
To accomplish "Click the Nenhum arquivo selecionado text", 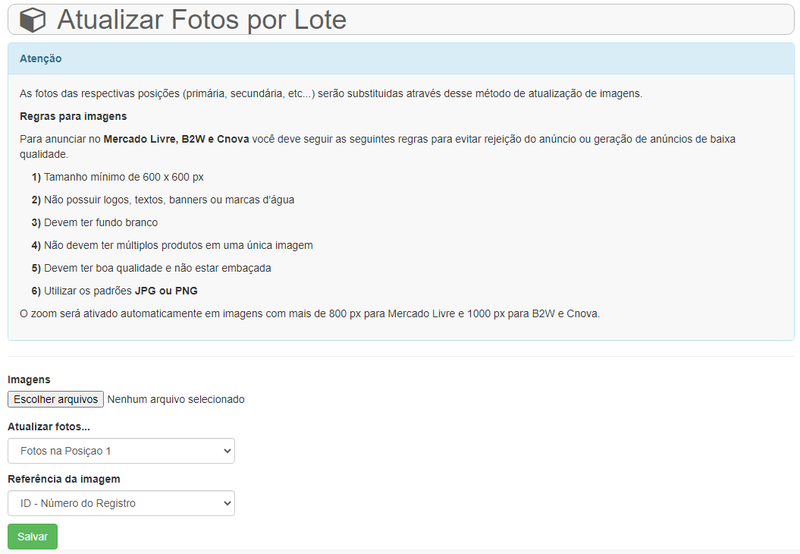I will [176, 399].
